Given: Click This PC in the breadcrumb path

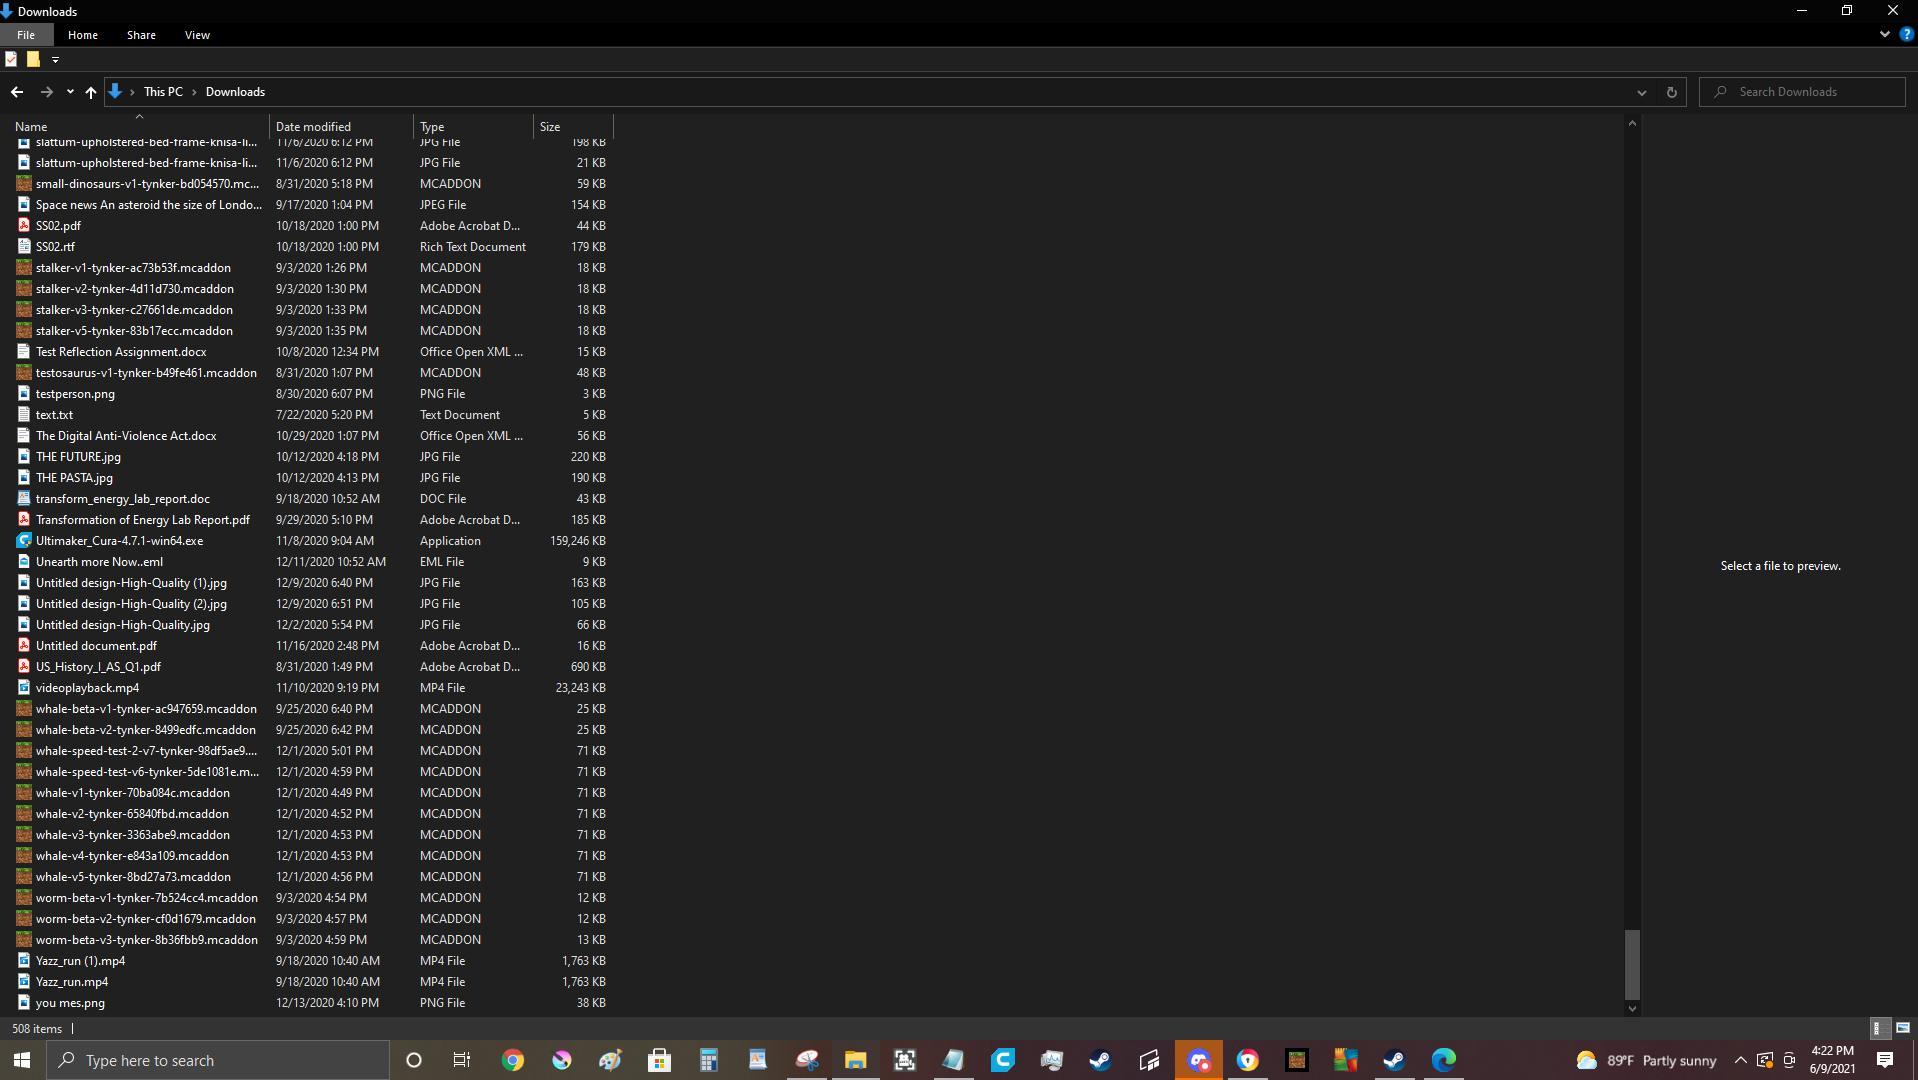Looking at the screenshot, I should pos(163,92).
